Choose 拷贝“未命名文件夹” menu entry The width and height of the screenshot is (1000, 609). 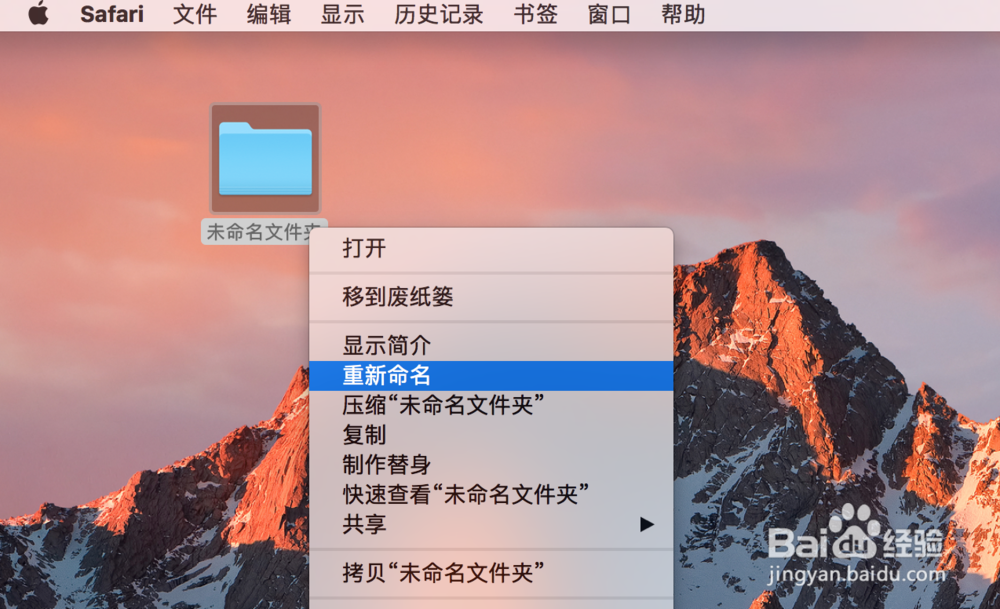[x=491, y=573]
